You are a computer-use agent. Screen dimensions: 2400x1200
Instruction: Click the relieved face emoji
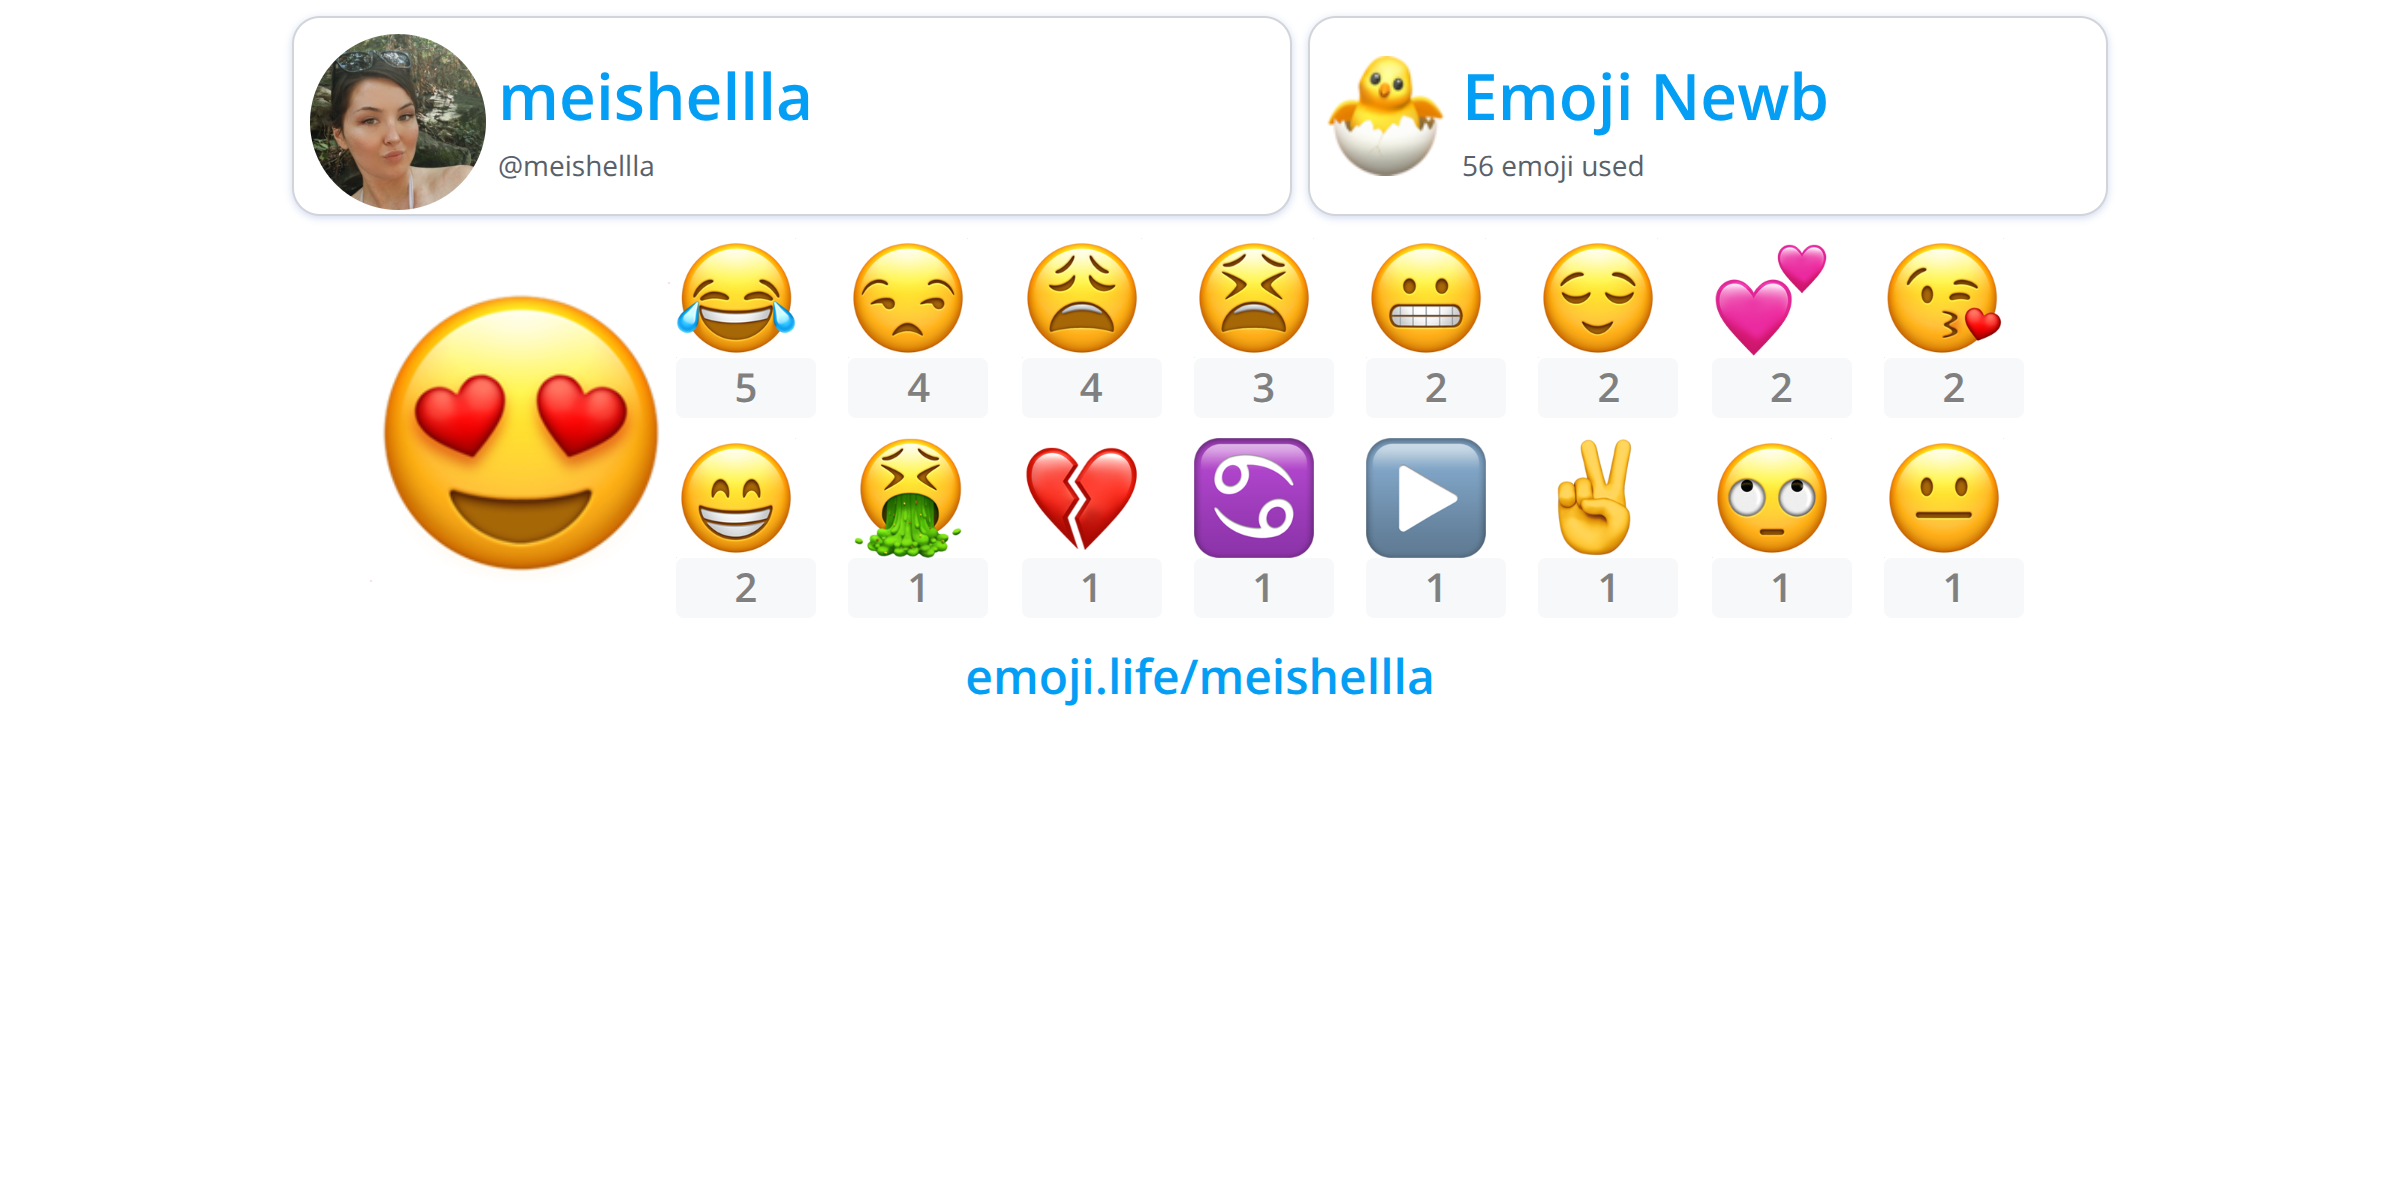tap(1598, 298)
